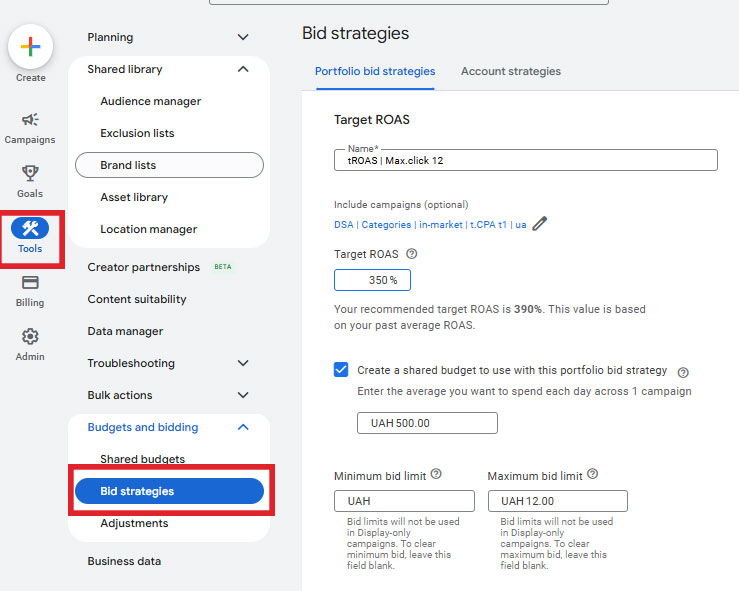Expand the Planning section

(x=243, y=37)
